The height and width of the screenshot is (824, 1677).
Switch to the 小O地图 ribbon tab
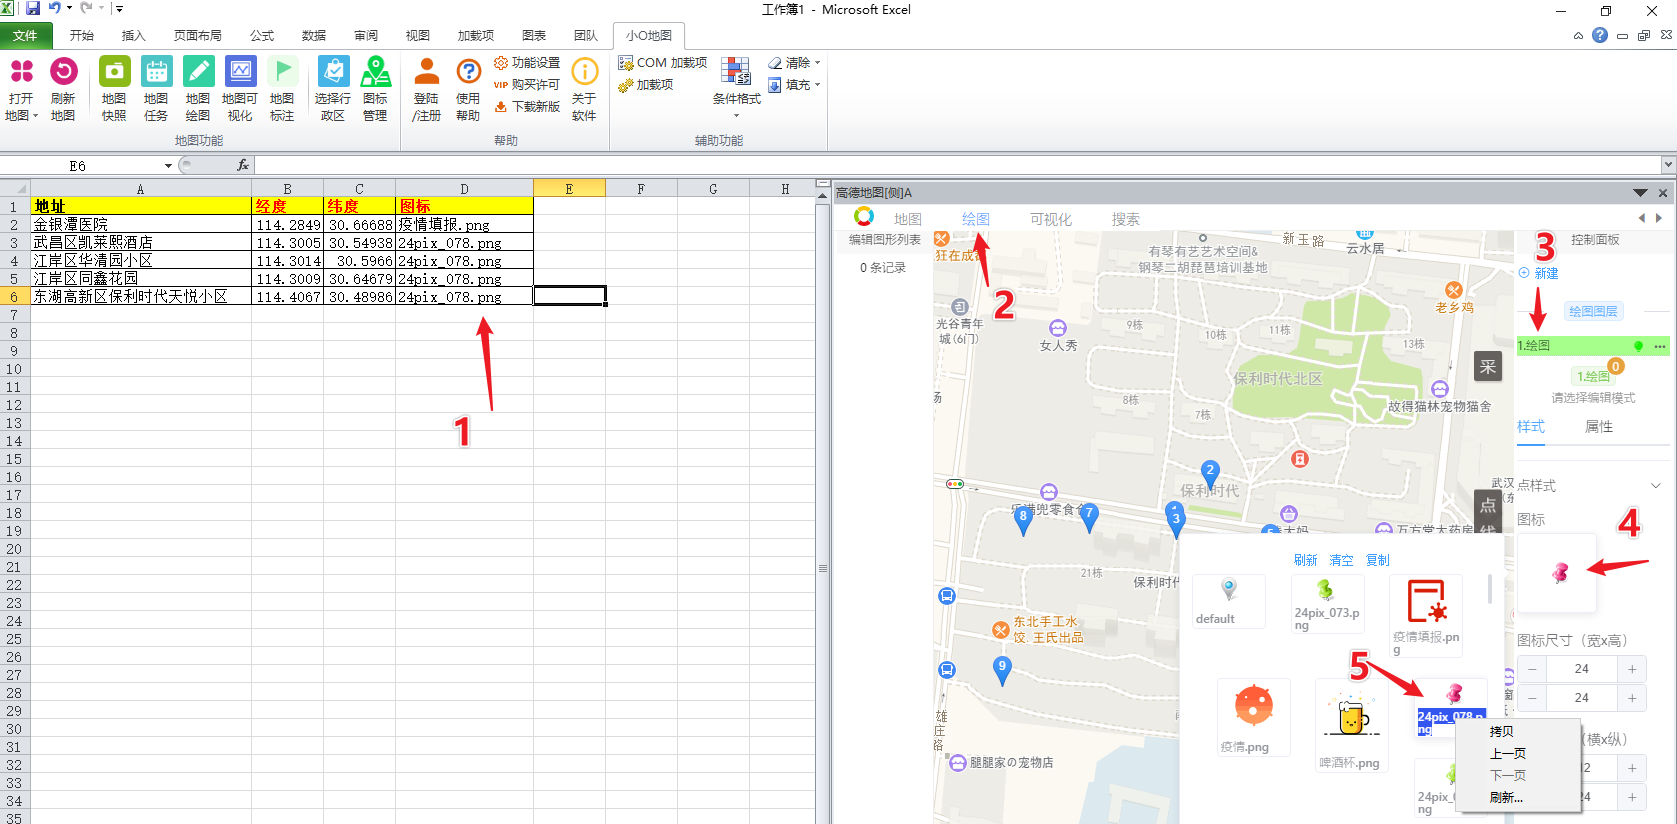tap(649, 35)
